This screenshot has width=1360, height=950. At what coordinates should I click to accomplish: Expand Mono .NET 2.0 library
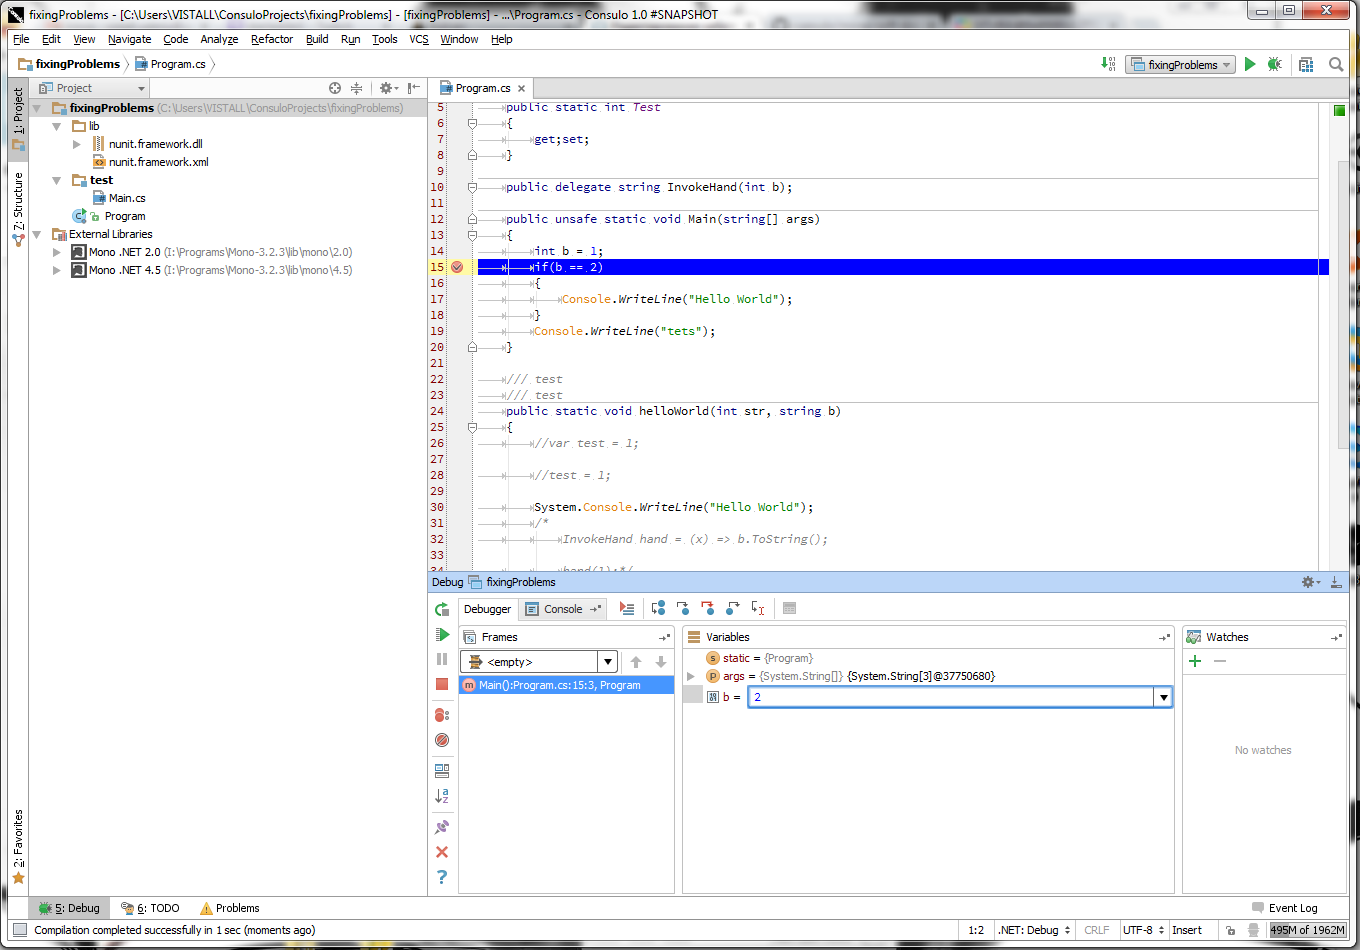[x=57, y=252]
